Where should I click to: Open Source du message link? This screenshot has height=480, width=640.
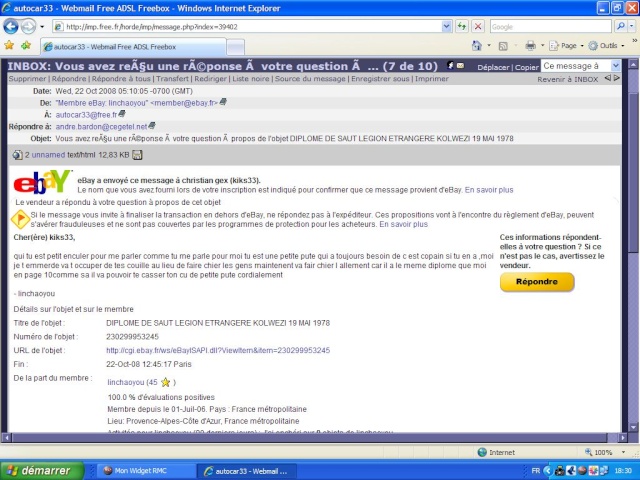[x=310, y=79]
